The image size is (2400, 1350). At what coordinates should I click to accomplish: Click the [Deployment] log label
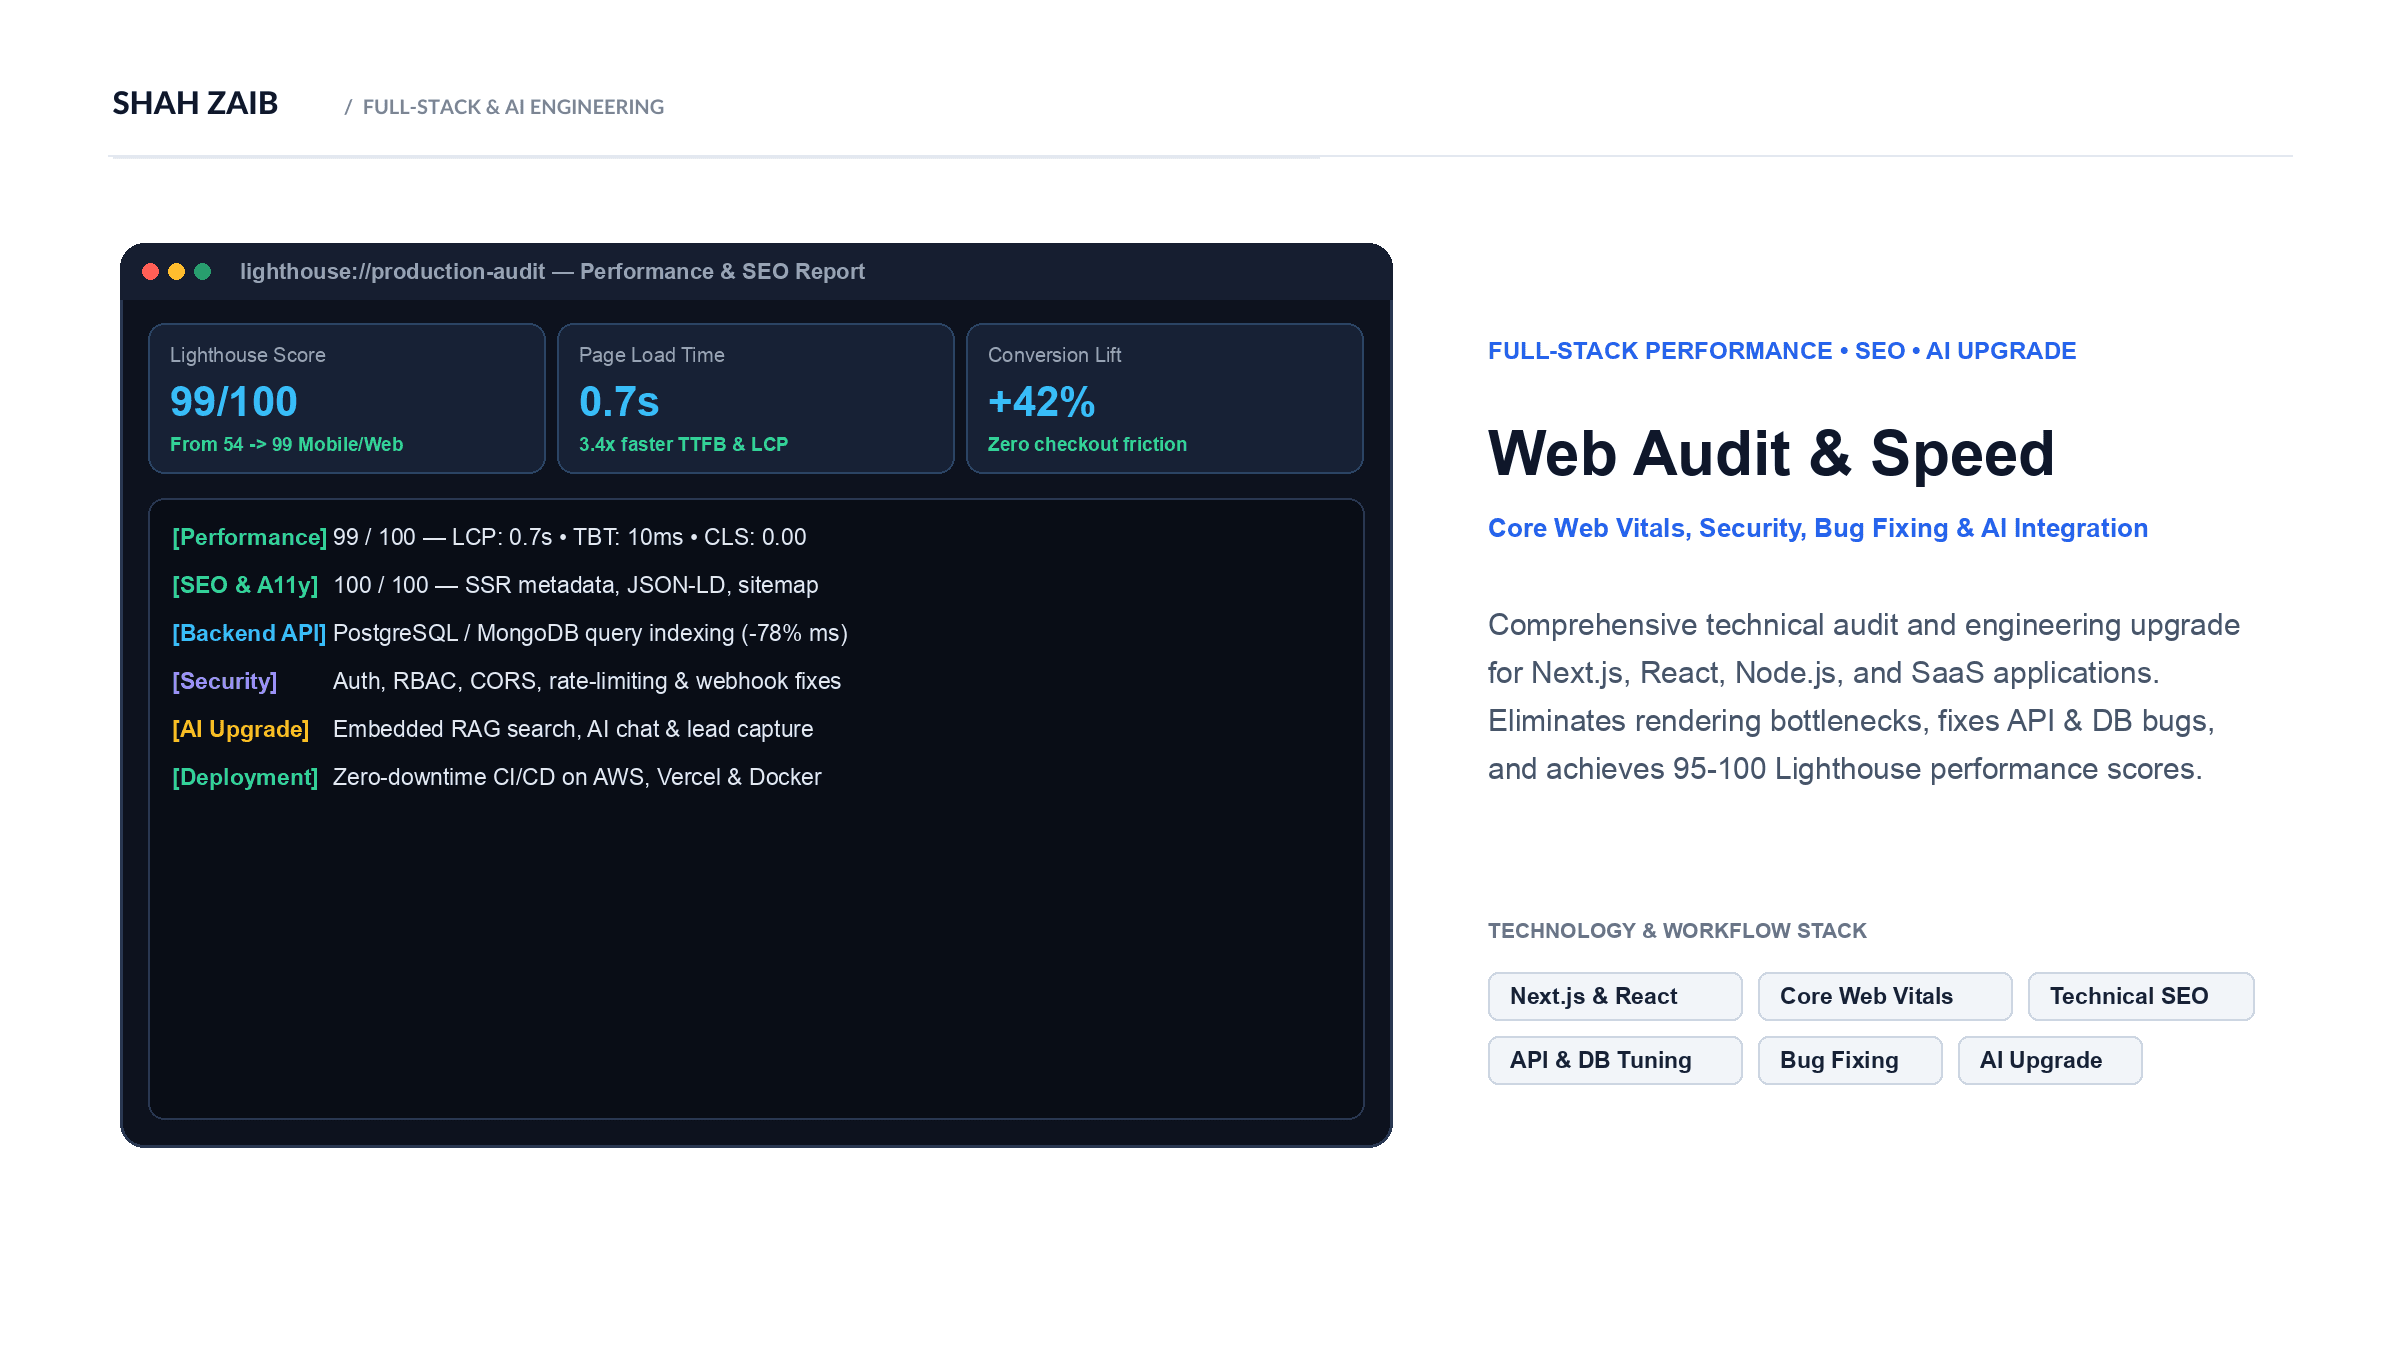point(245,777)
